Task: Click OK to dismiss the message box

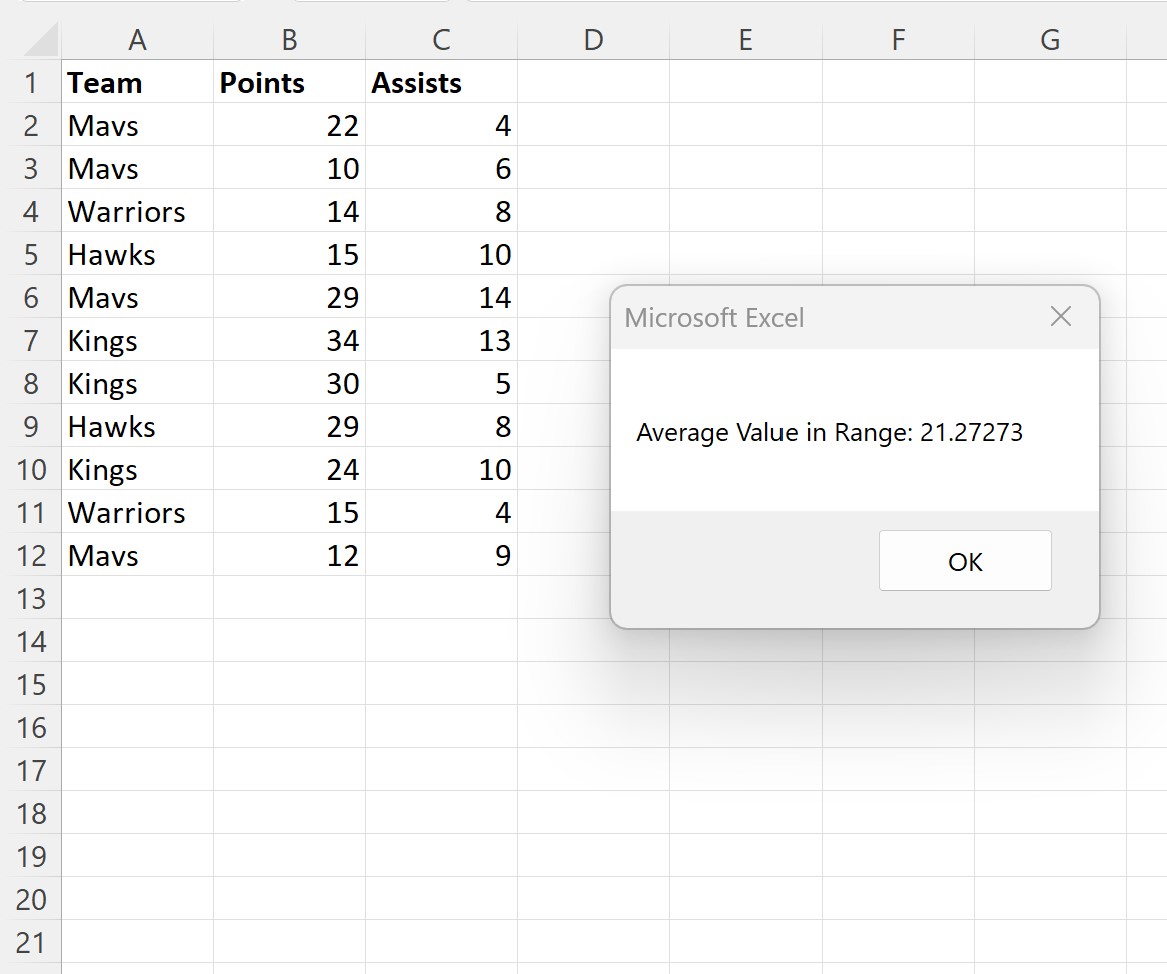Action: click(x=963, y=561)
